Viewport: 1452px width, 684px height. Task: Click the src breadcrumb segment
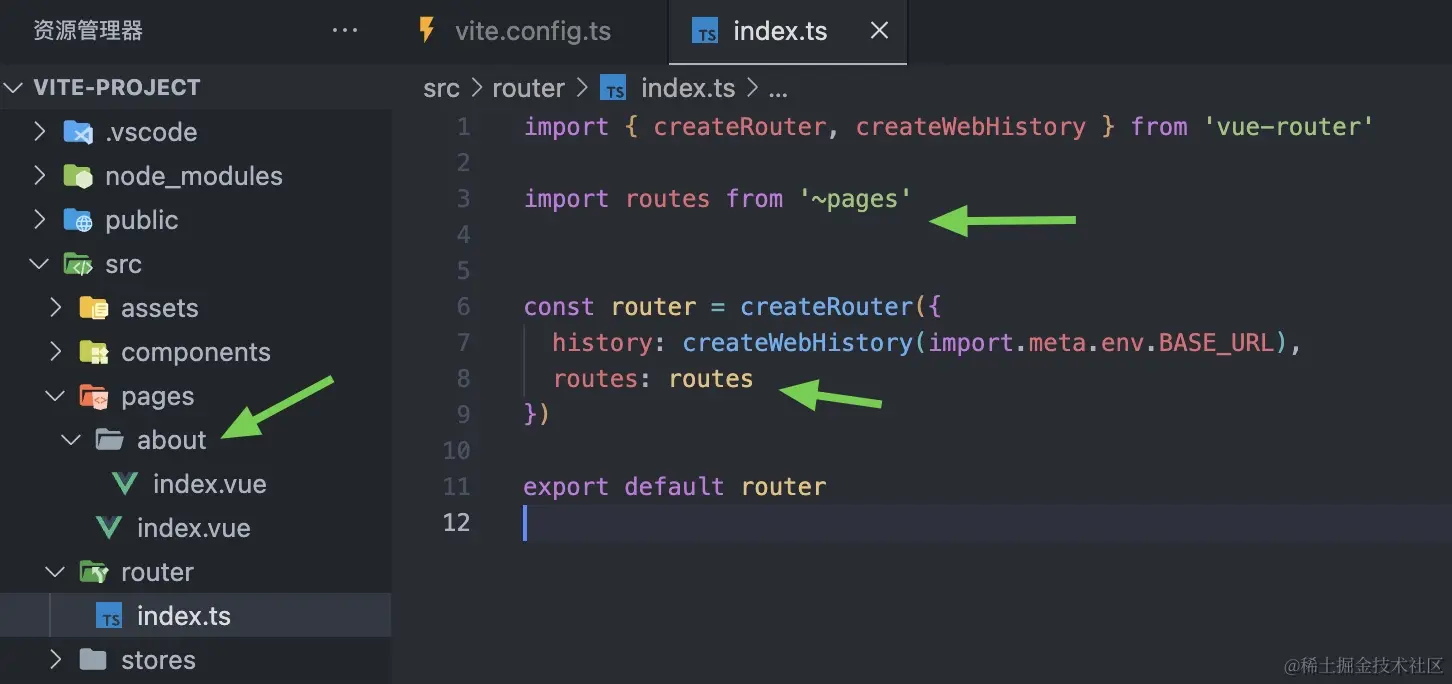point(442,88)
